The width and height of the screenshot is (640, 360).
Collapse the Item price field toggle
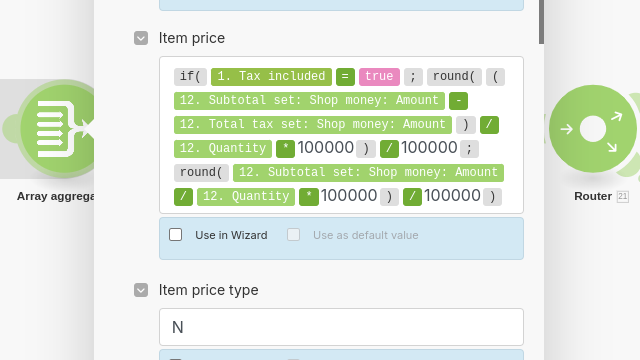(x=141, y=38)
